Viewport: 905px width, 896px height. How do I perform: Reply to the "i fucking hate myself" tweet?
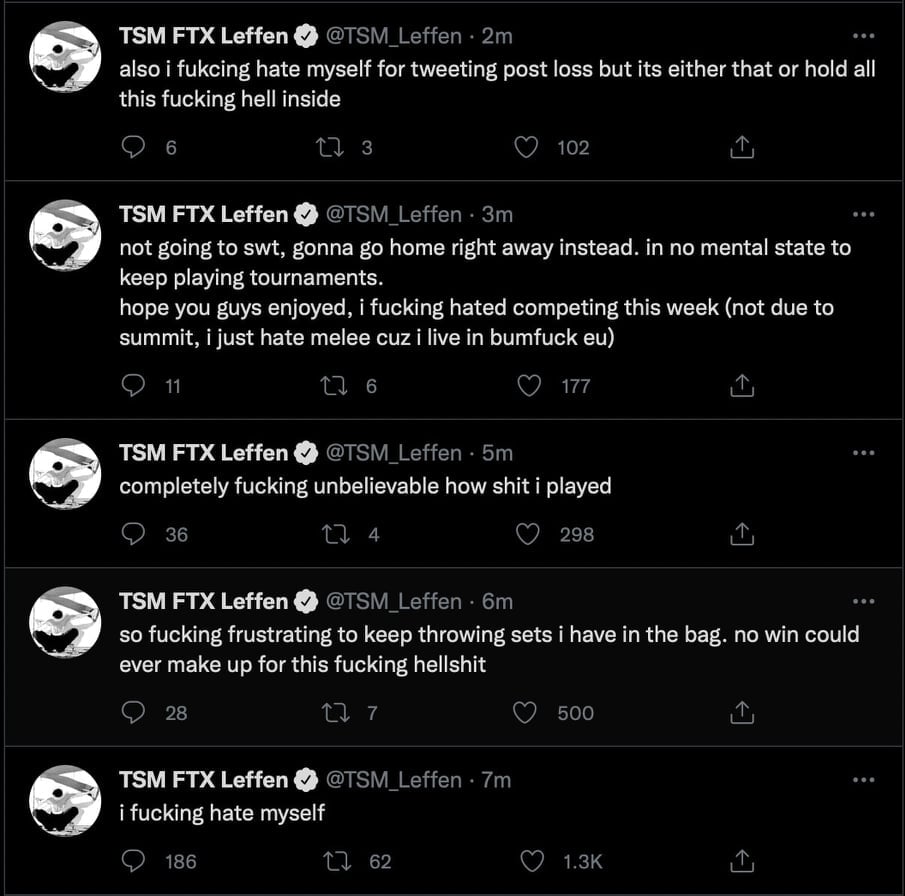[133, 861]
